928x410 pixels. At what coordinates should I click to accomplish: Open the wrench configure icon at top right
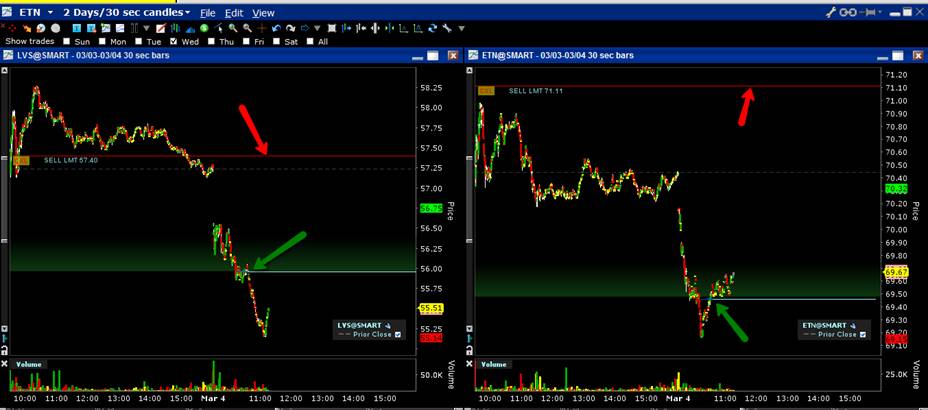coord(830,12)
